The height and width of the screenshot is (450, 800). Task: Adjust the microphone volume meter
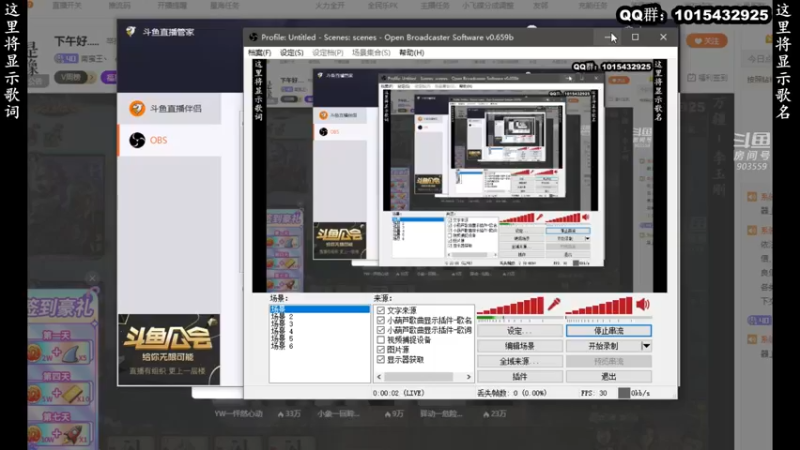(511, 306)
